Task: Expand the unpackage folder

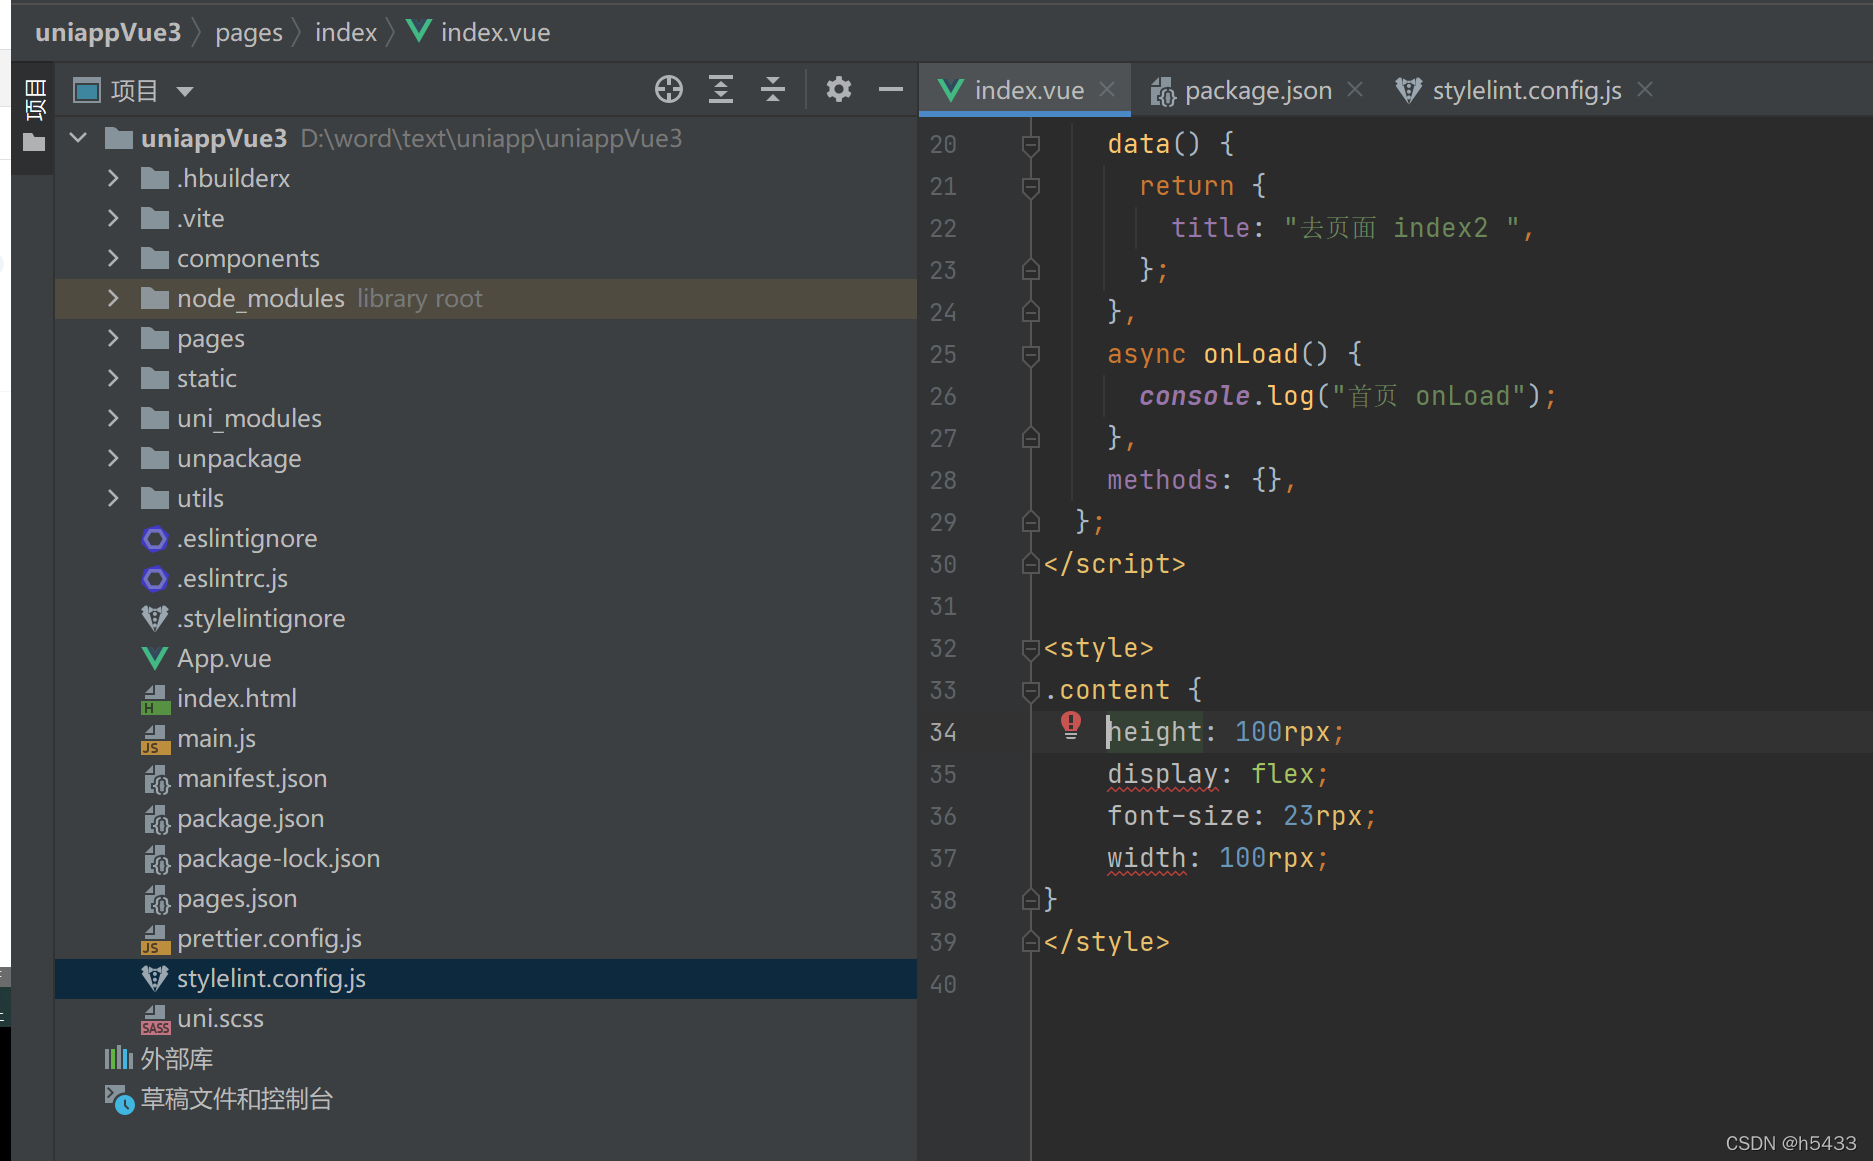Action: [x=113, y=458]
